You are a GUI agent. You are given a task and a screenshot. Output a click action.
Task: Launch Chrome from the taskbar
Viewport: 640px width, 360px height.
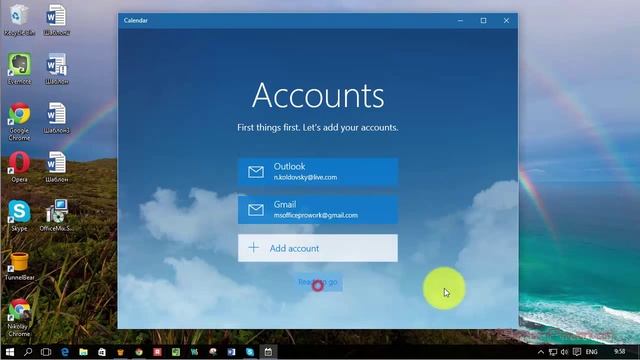click(139, 352)
